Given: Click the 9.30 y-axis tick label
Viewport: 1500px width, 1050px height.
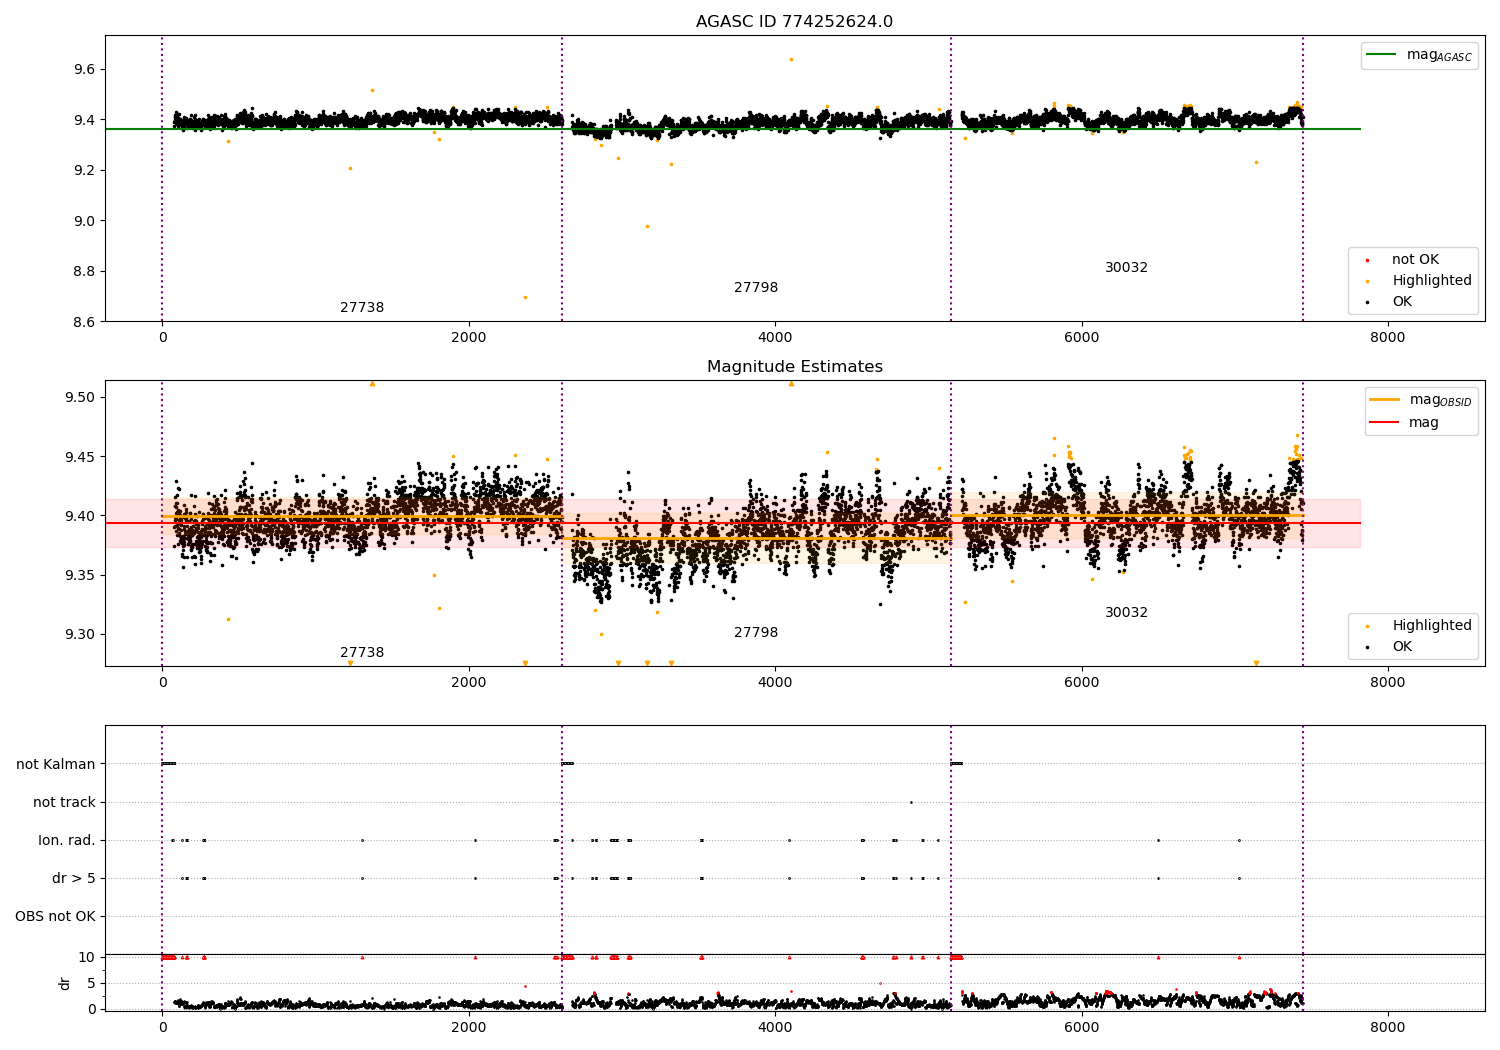Looking at the screenshot, I should [x=80, y=634].
